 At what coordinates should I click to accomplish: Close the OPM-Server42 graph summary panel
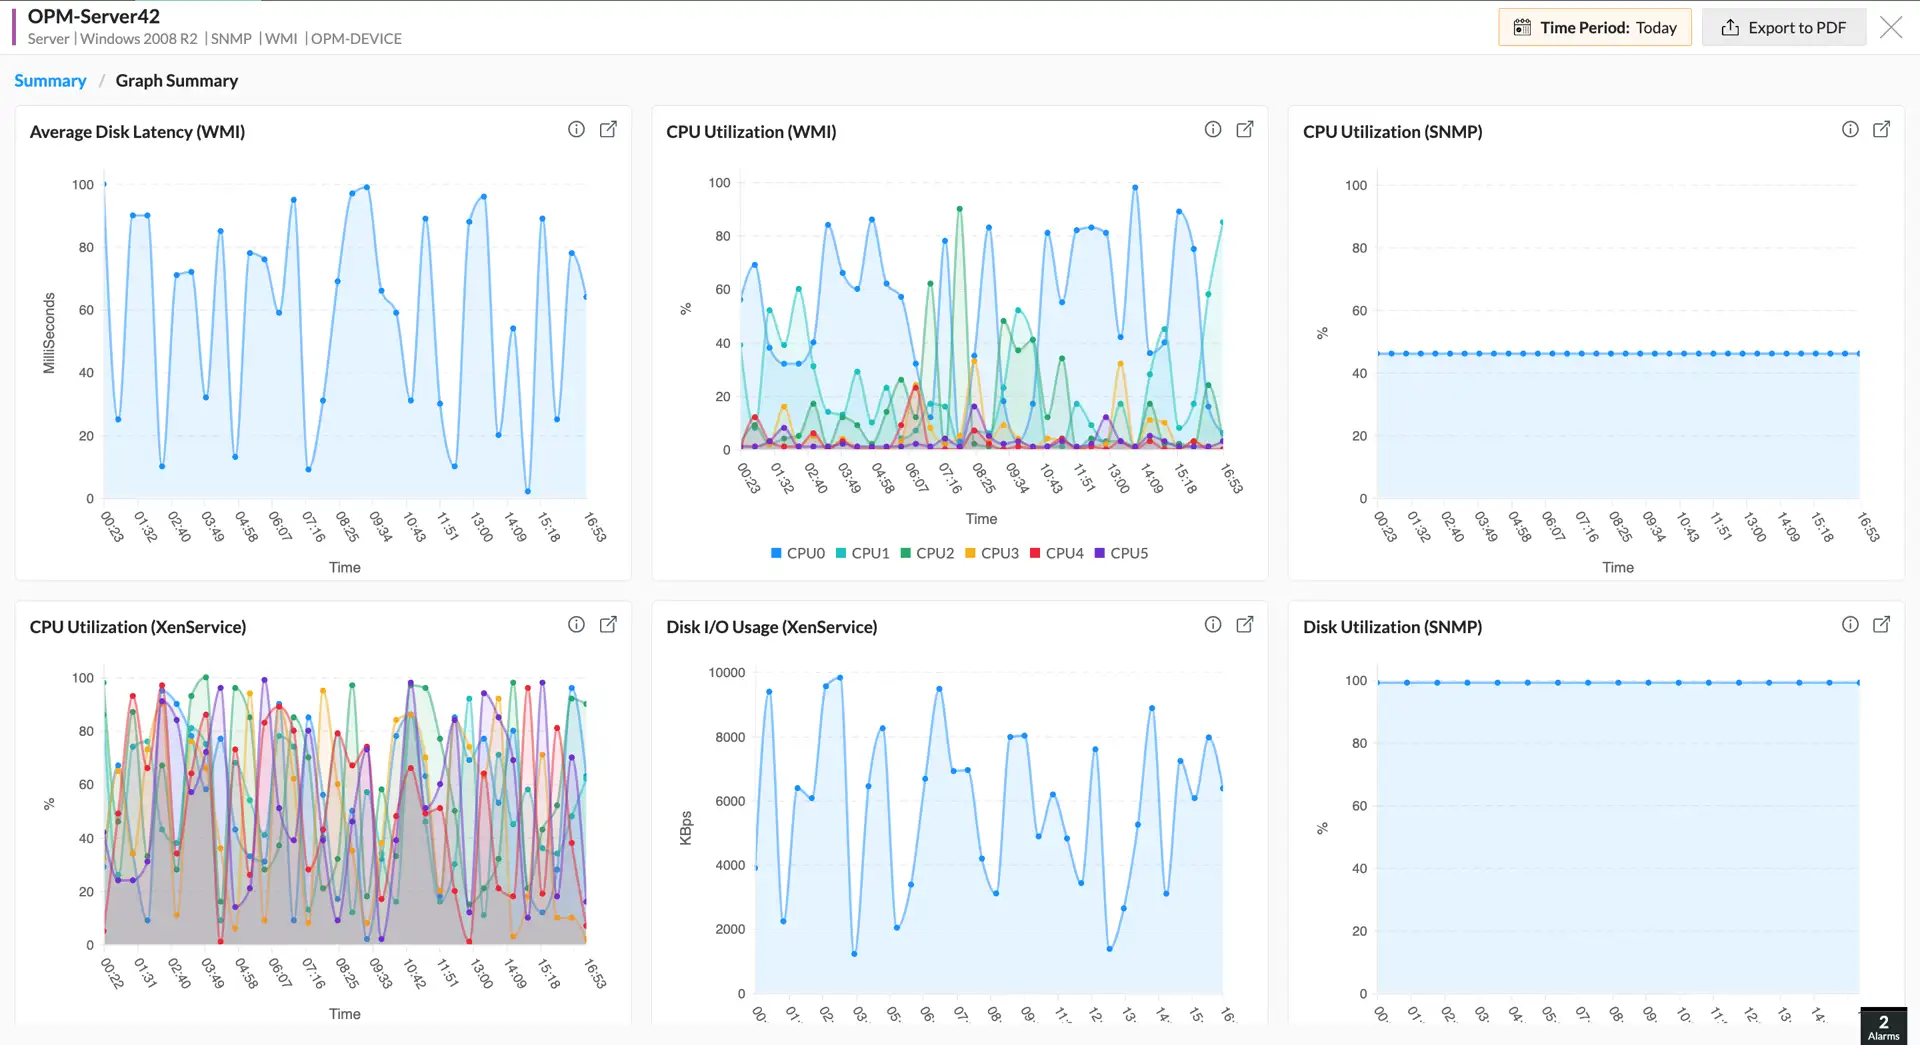click(1891, 27)
